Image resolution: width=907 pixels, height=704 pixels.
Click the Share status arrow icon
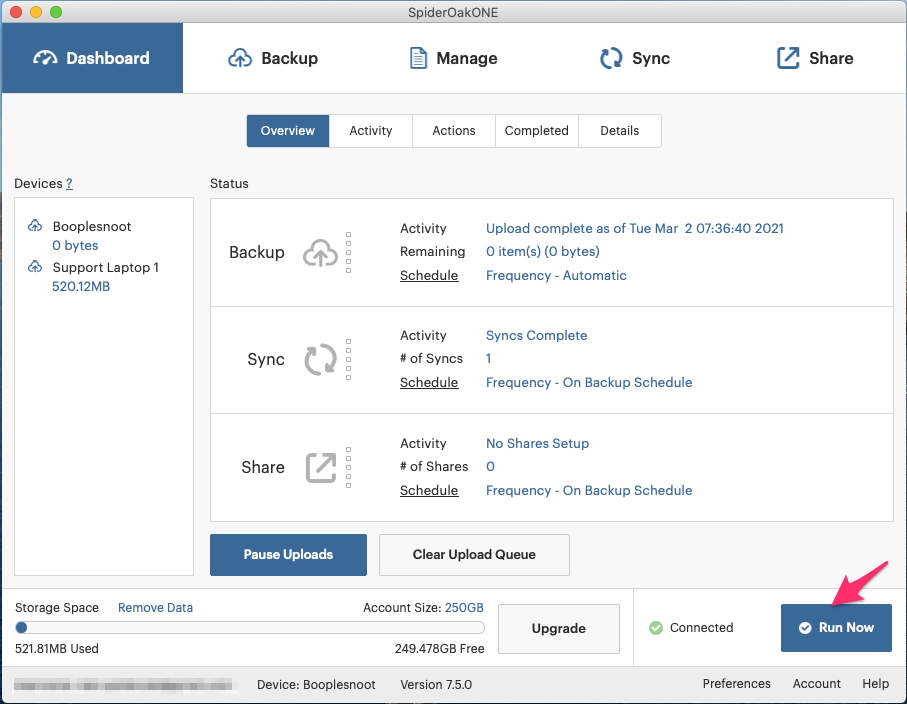(321, 467)
